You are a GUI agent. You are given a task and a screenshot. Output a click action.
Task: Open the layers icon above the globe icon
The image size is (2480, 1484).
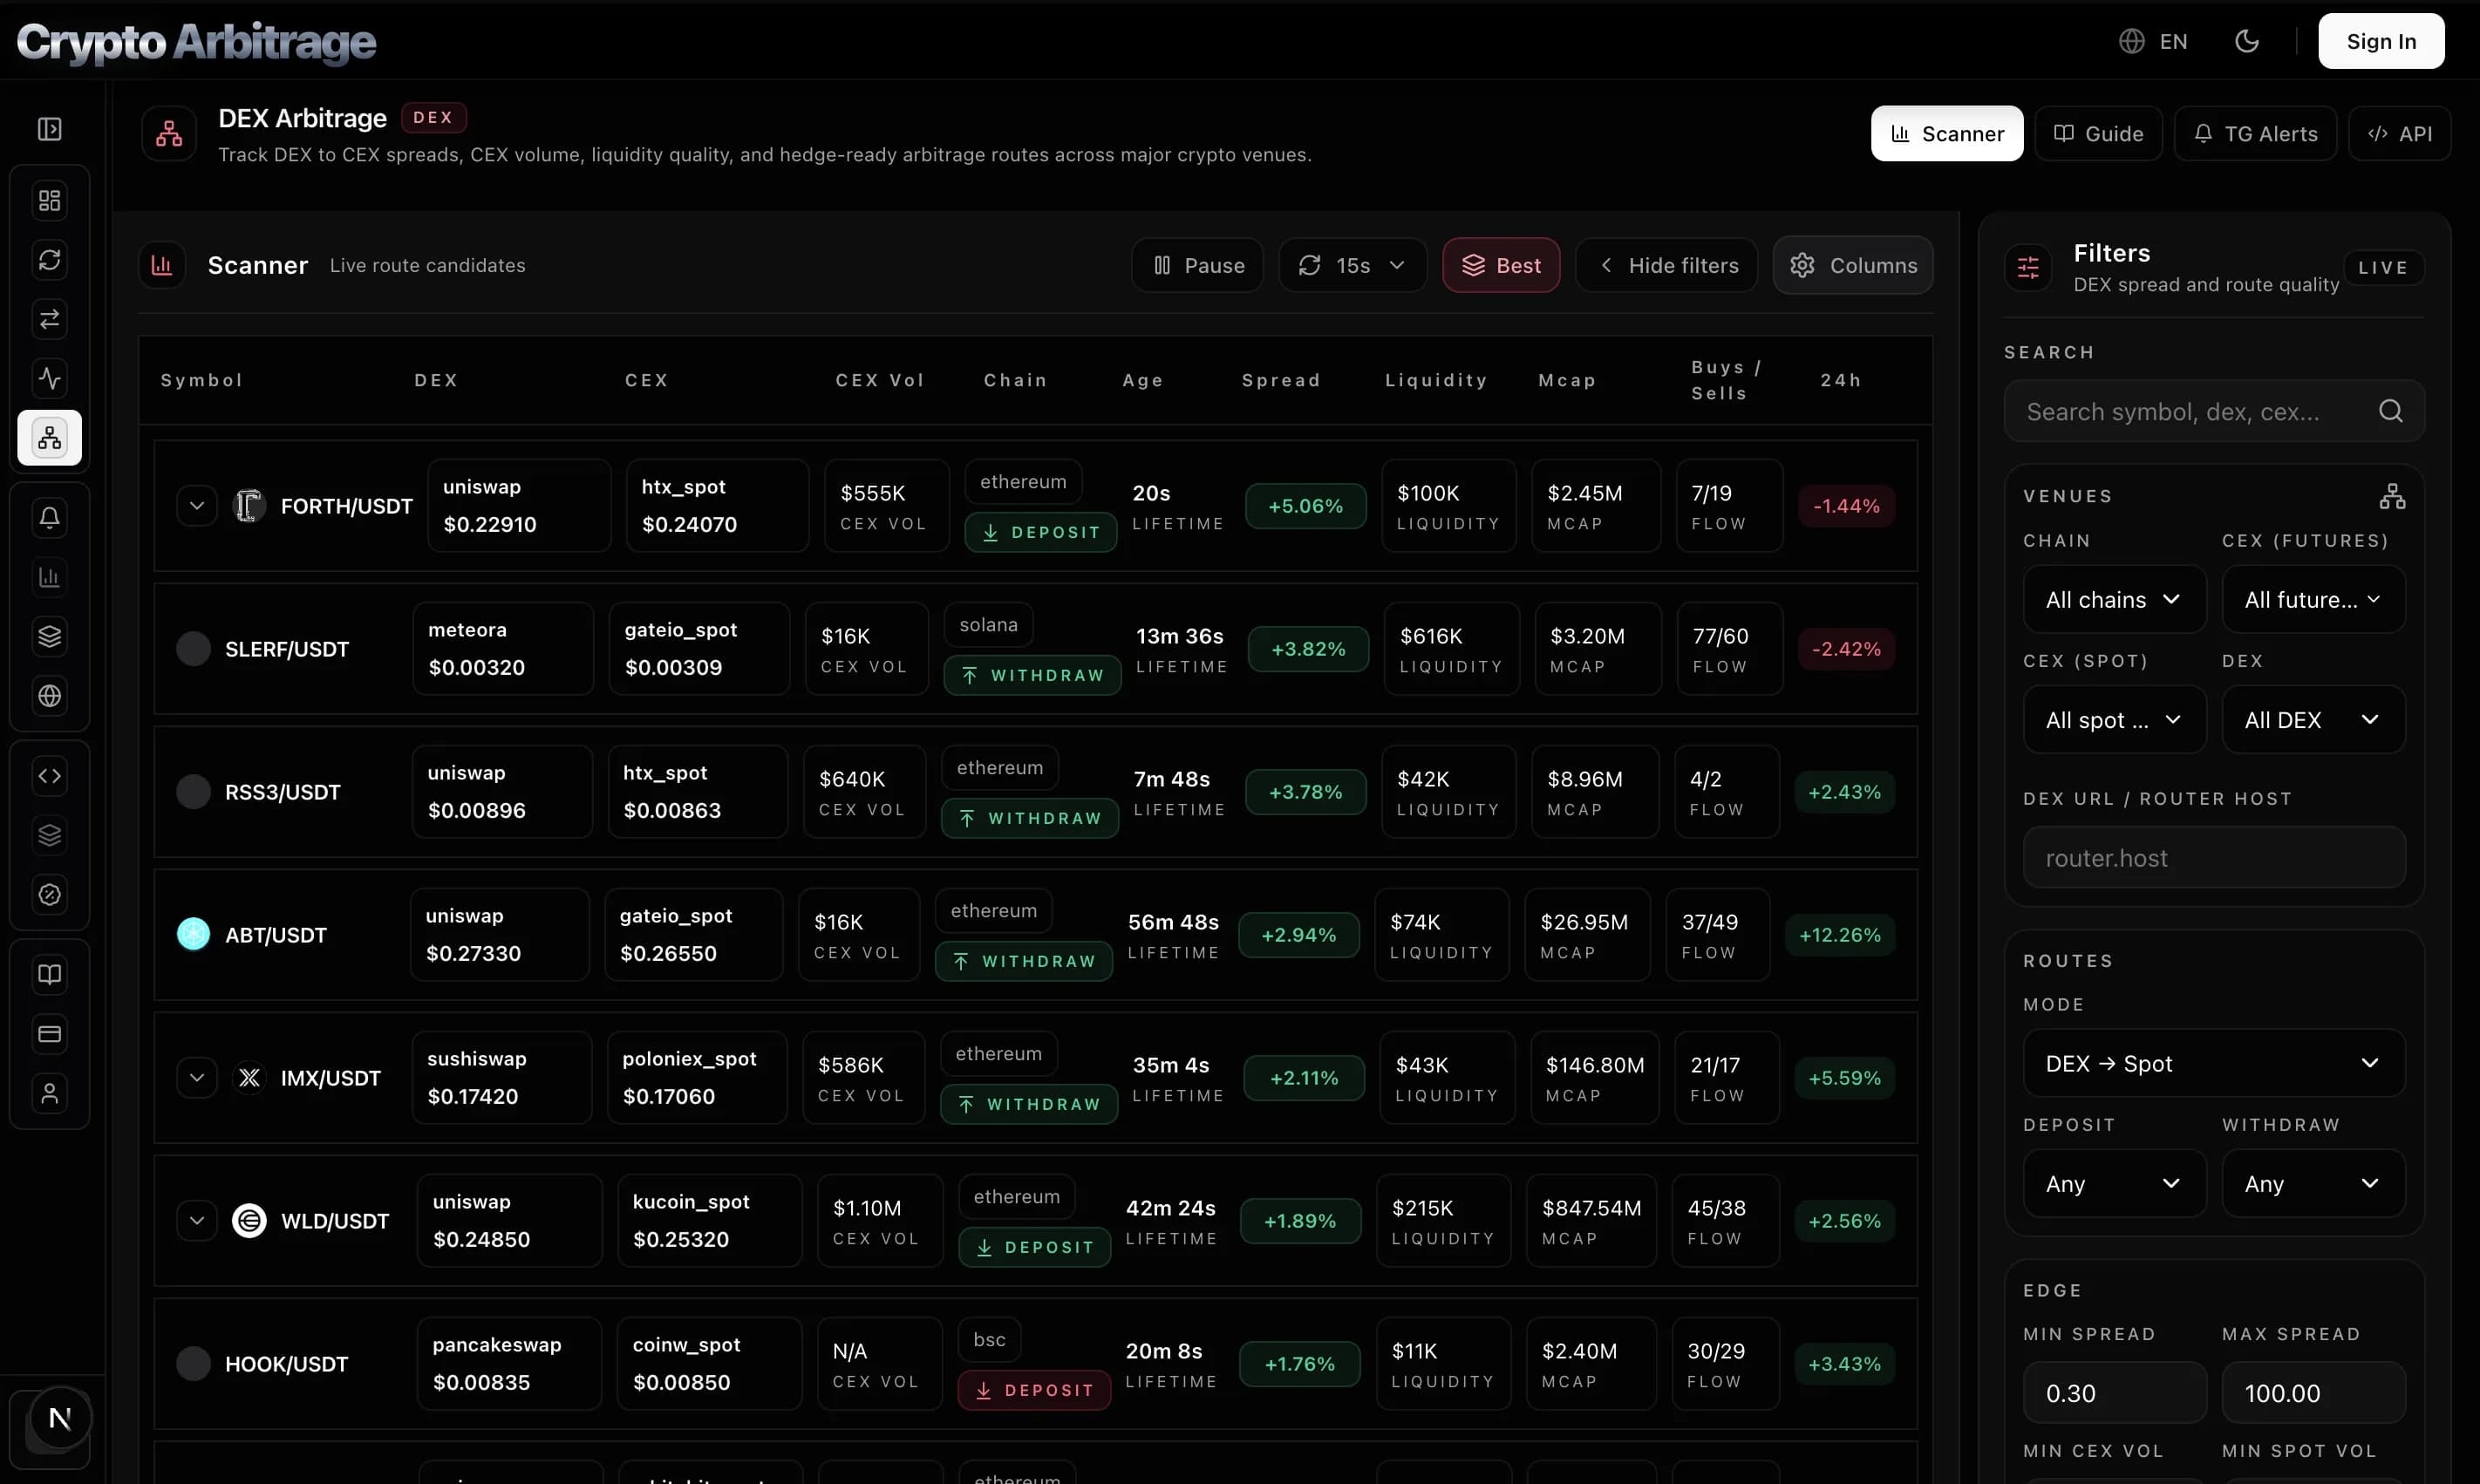click(x=49, y=636)
